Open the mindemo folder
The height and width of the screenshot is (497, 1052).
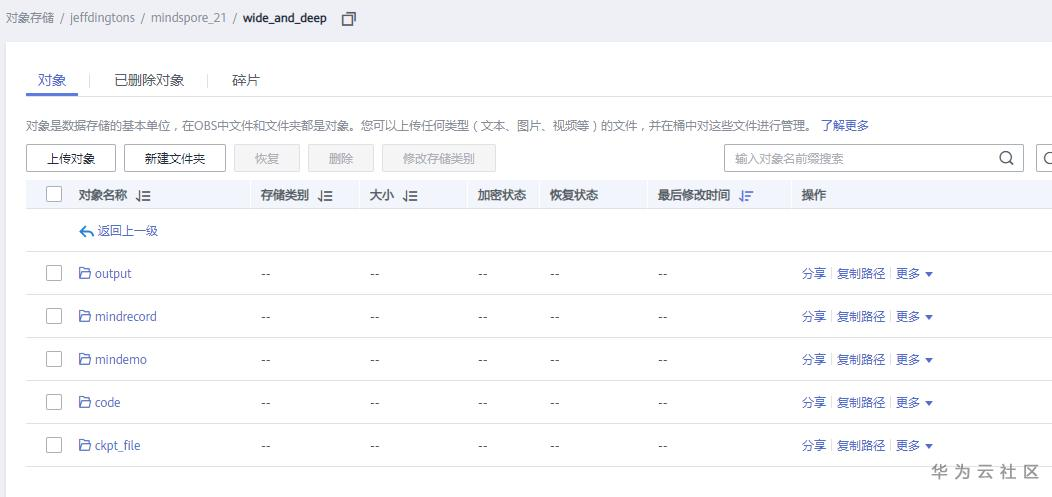tap(121, 360)
